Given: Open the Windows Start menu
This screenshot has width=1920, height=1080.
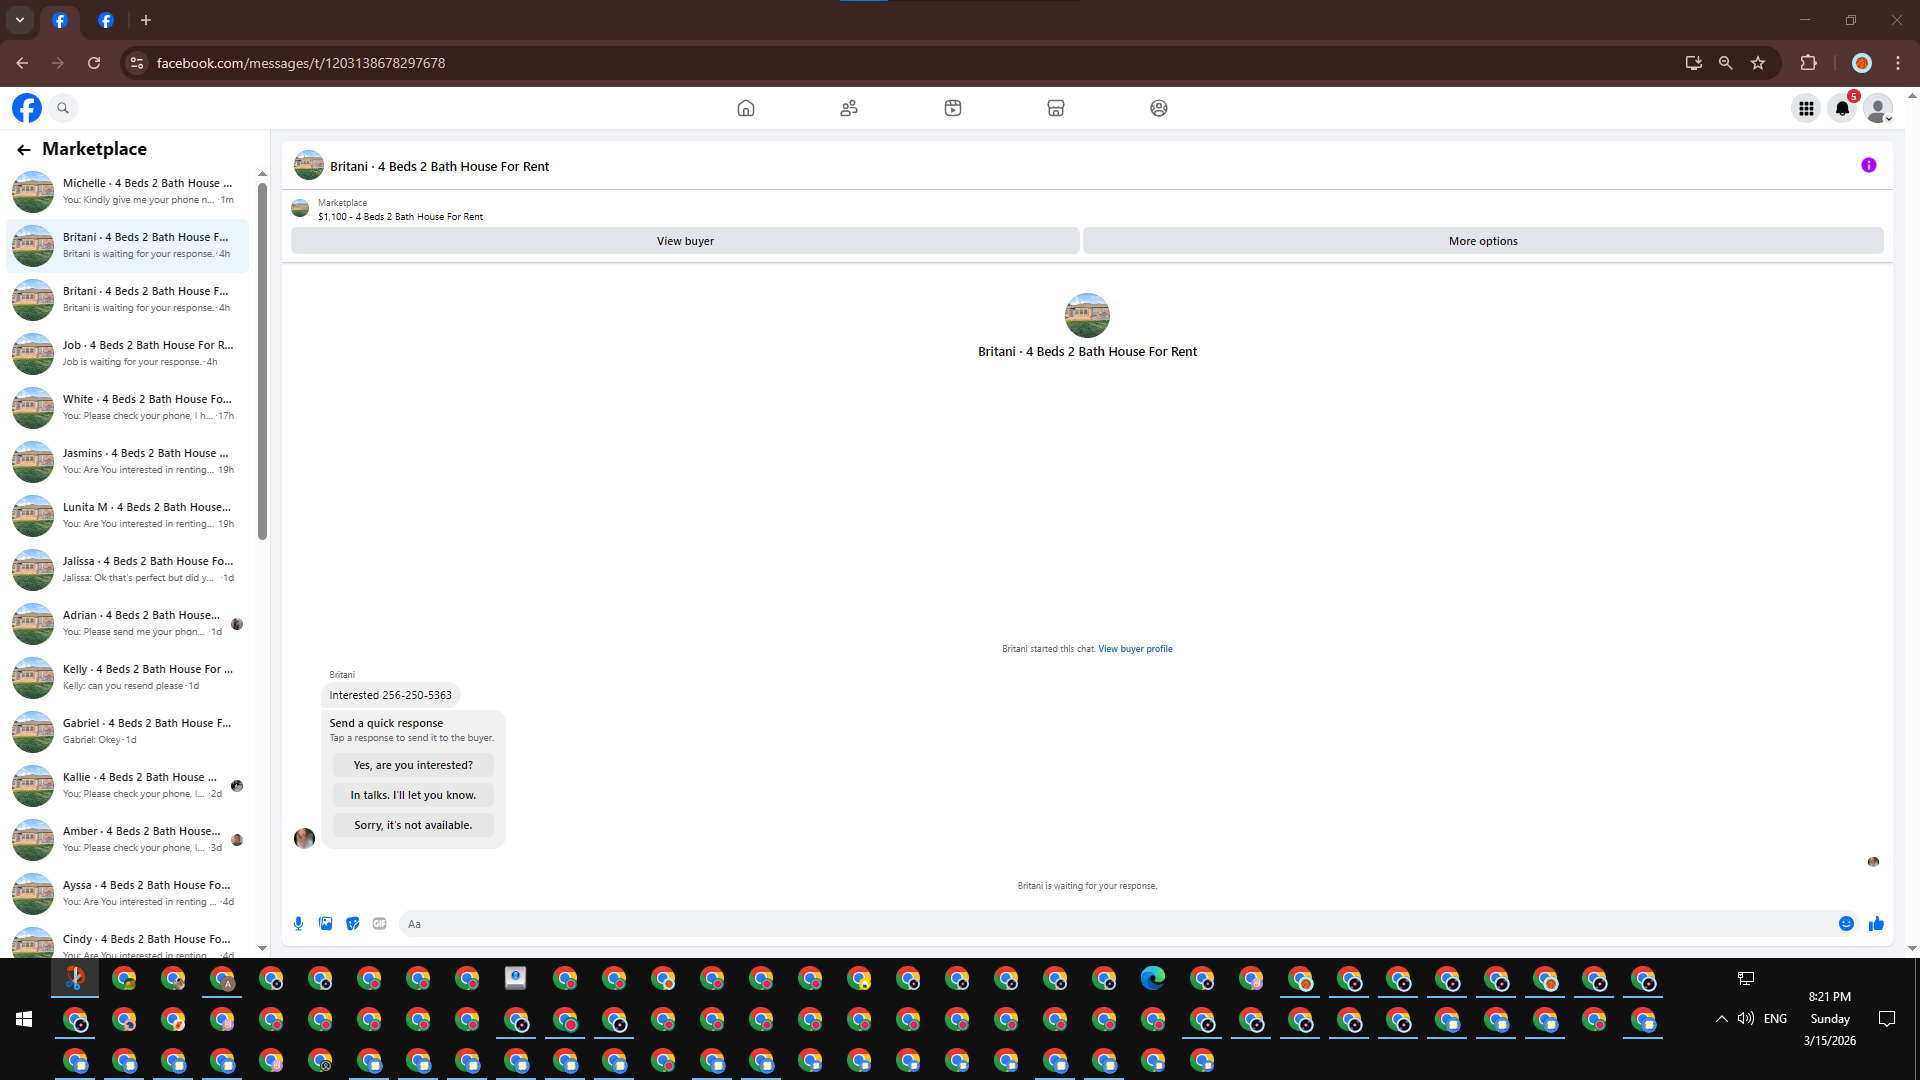Looking at the screenshot, I should pyautogui.click(x=24, y=1019).
